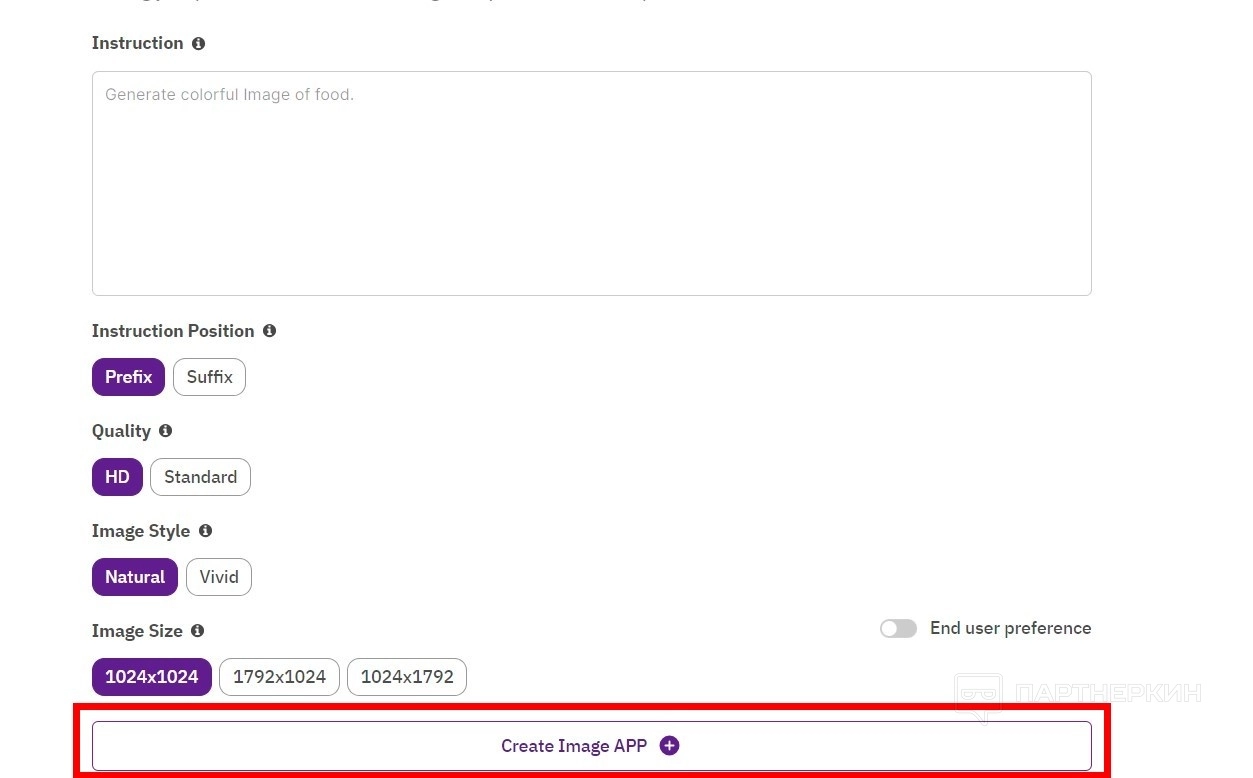Choose HD quality
Image resolution: width=1253 pixels, height=778 pixels.
(x=117, y=477)
